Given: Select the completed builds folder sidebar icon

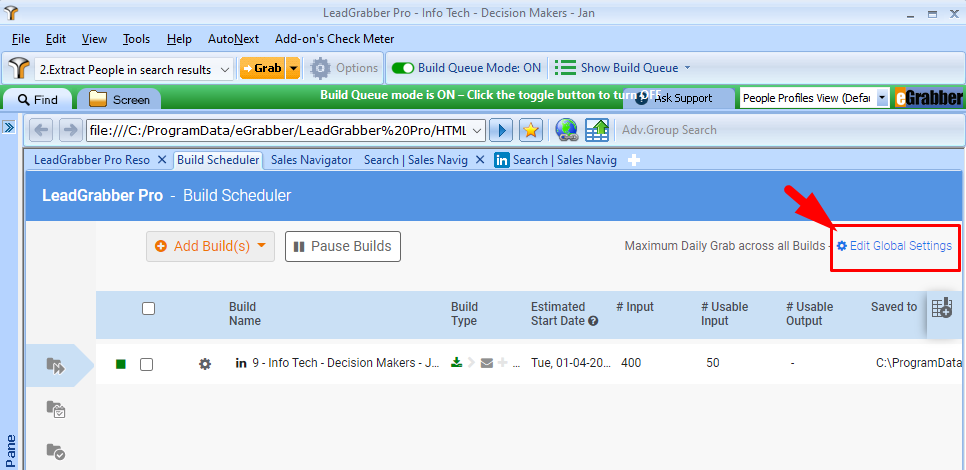Looking at the screenshot, I should click(x=55, y=452).
